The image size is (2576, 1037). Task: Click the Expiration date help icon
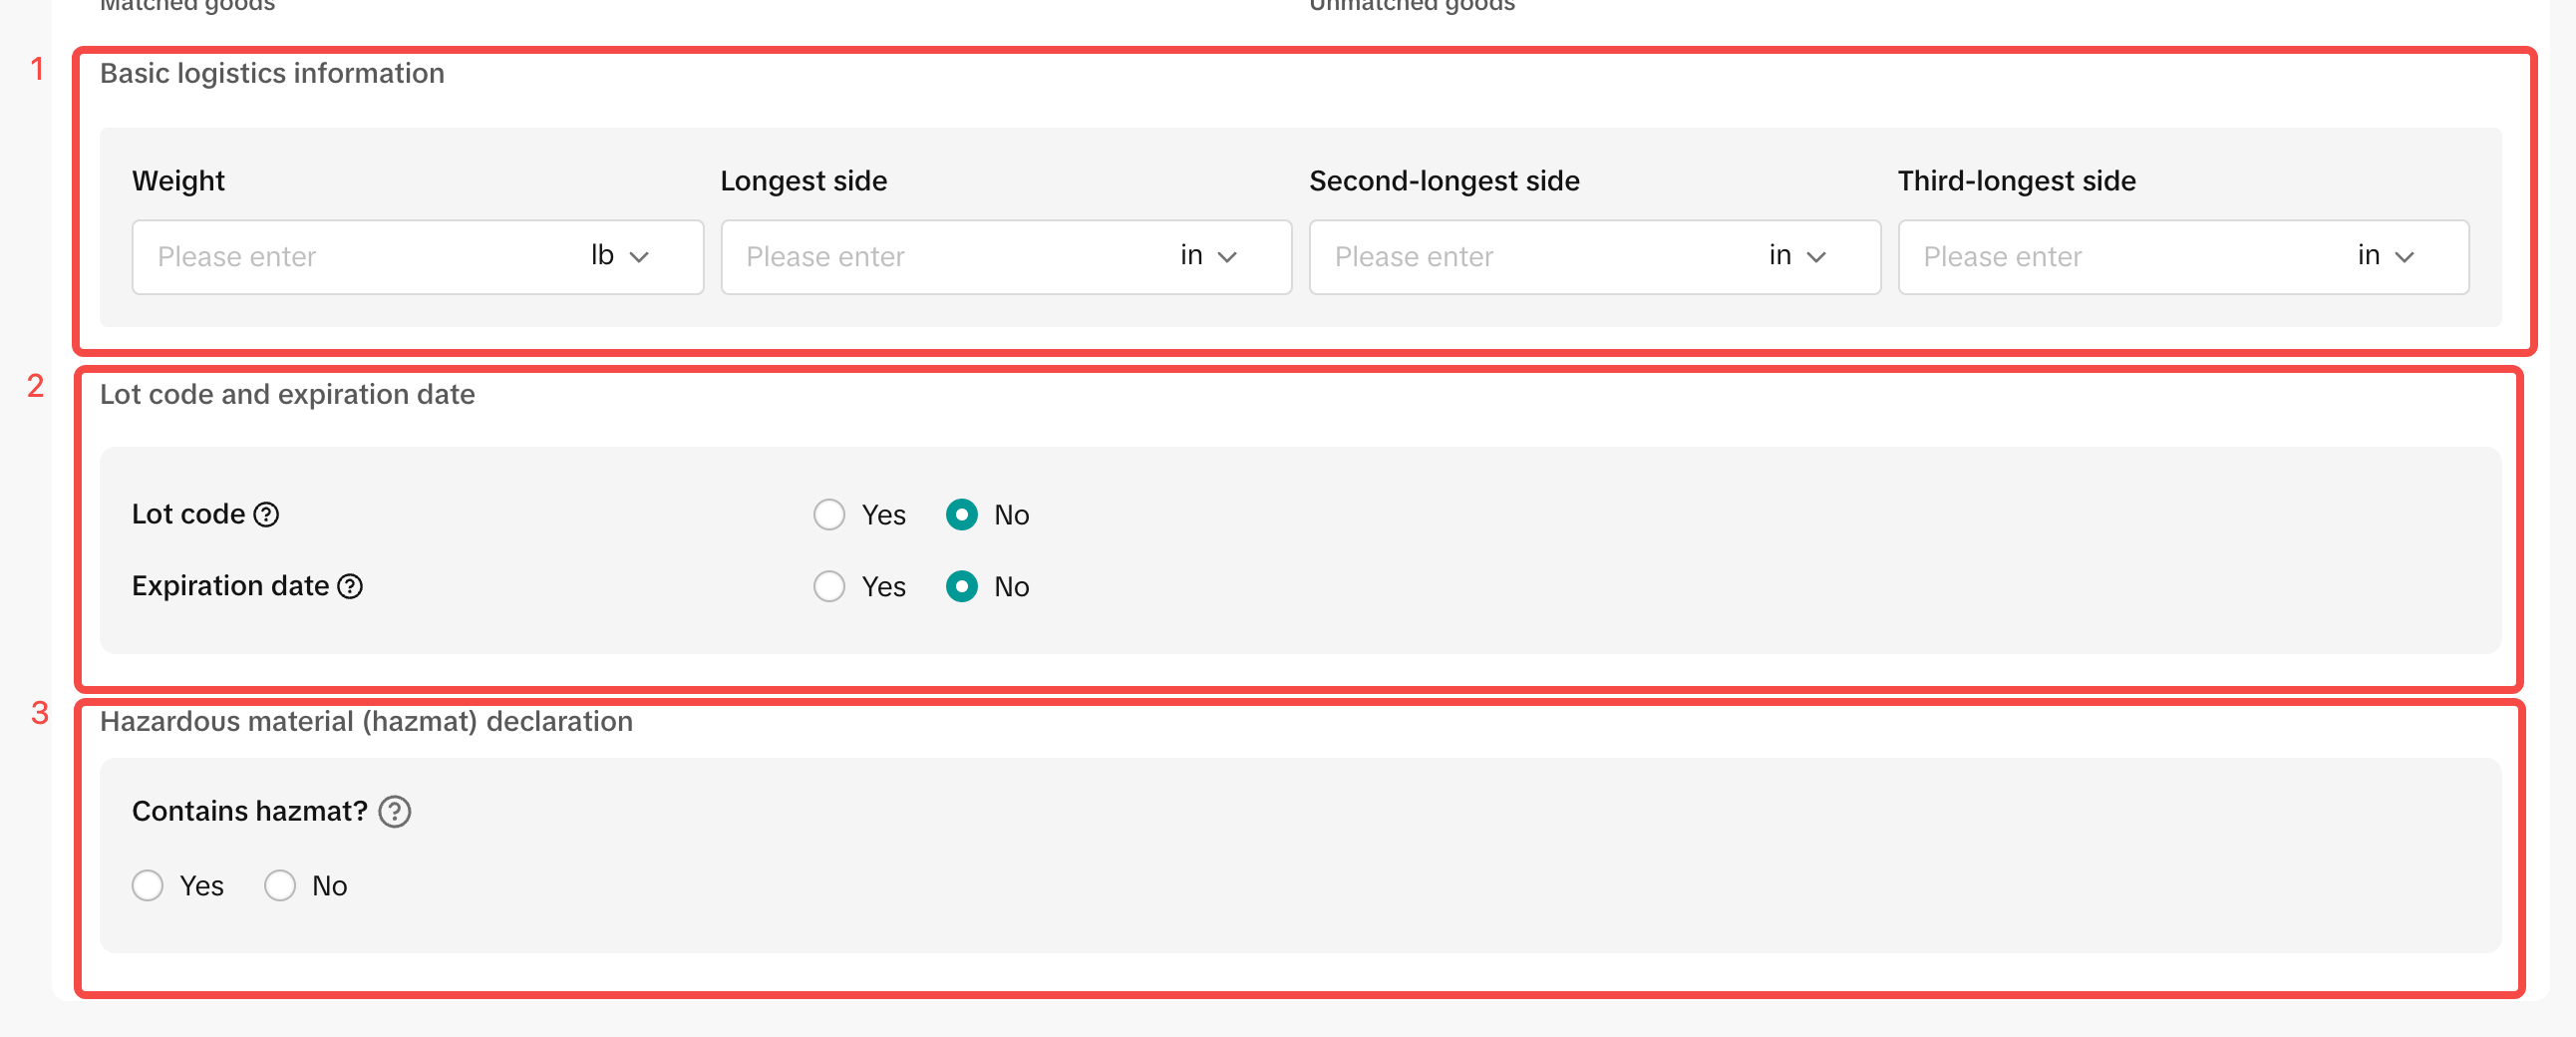(350, 586)
